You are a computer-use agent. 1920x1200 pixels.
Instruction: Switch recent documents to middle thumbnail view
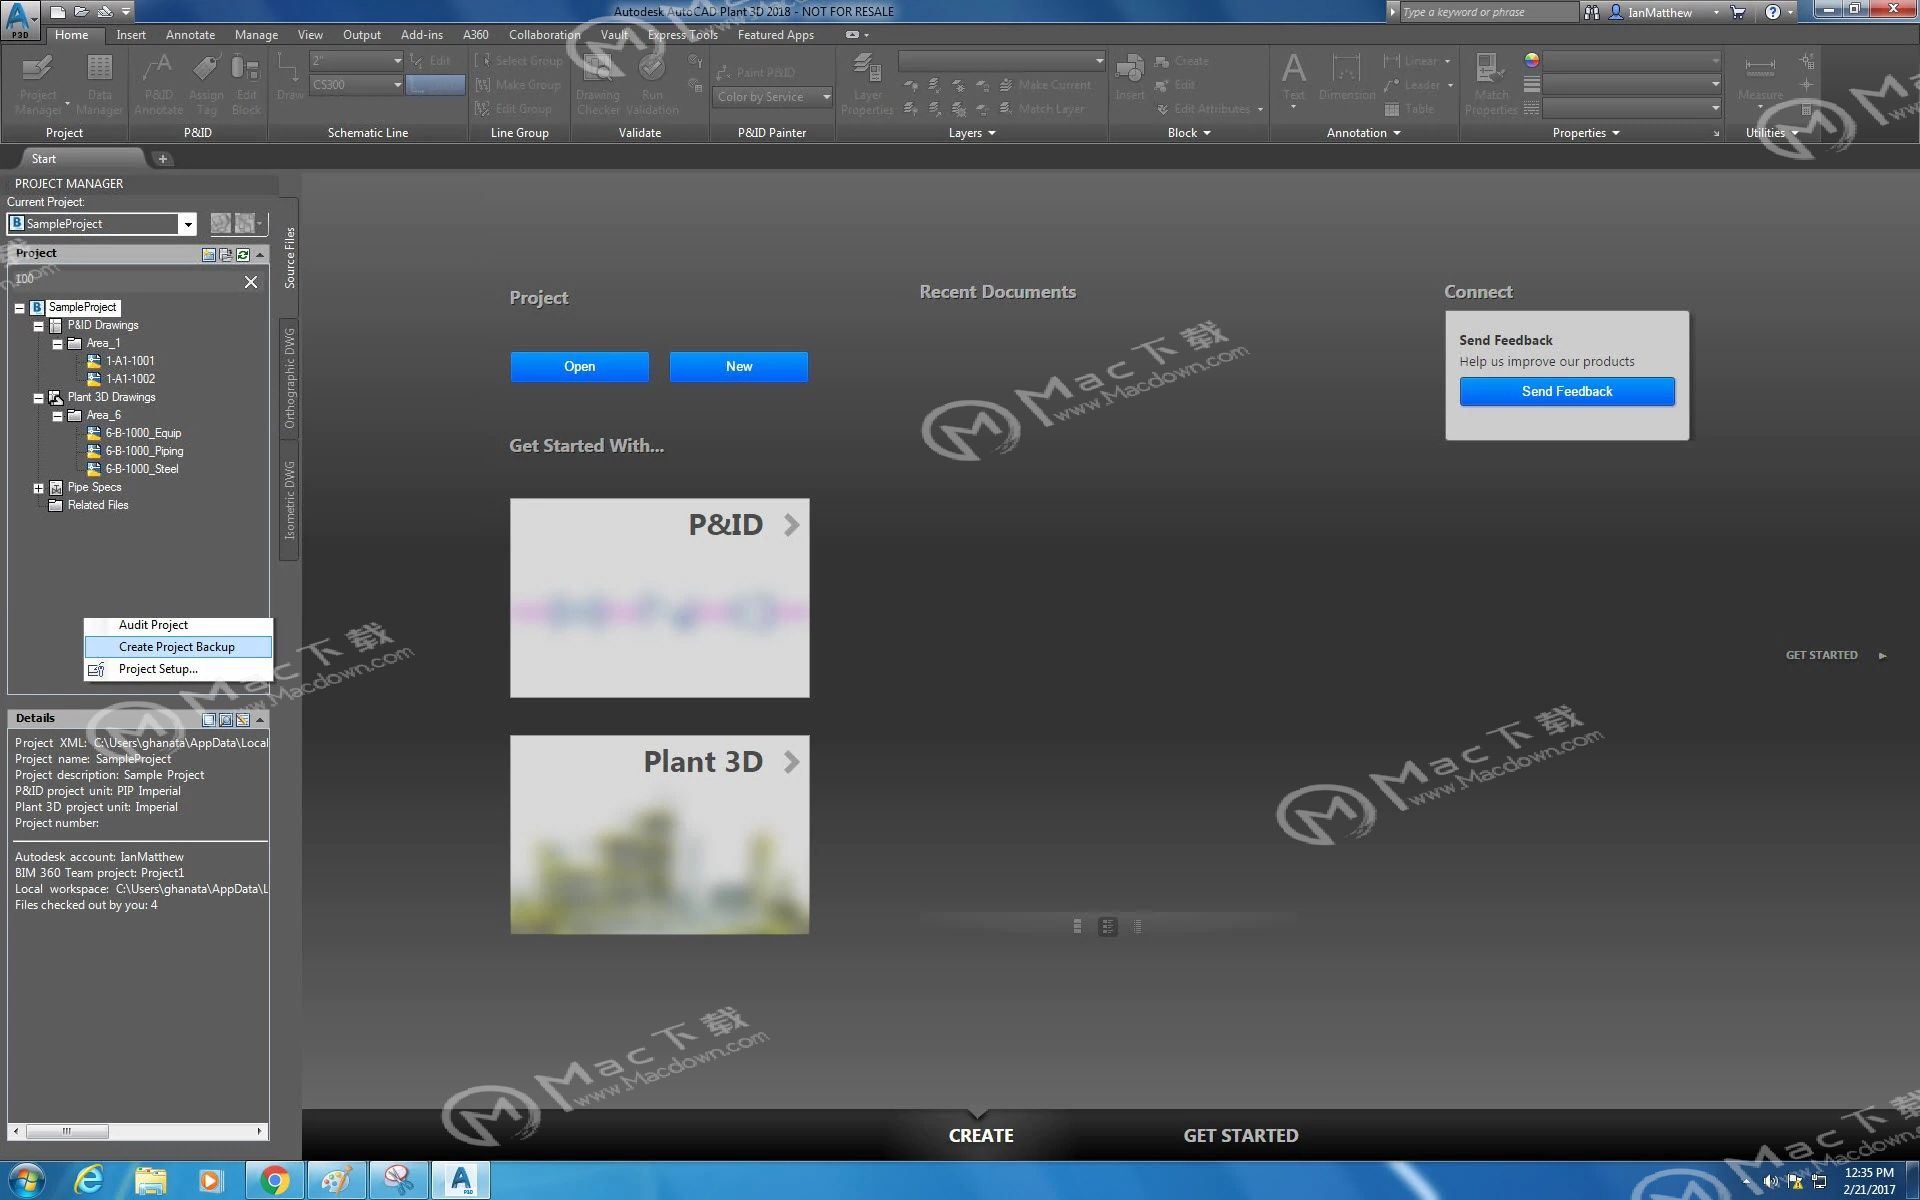(x=1107, y=926)
